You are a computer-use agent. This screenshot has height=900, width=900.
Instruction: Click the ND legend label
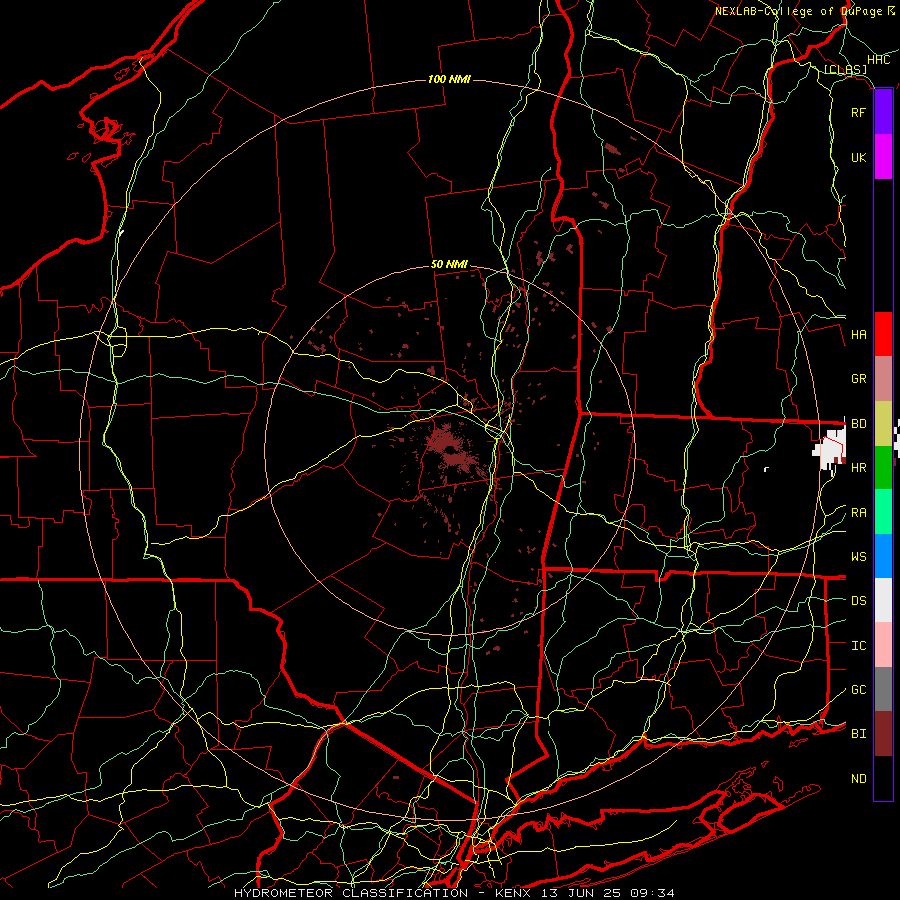(858, 779)
